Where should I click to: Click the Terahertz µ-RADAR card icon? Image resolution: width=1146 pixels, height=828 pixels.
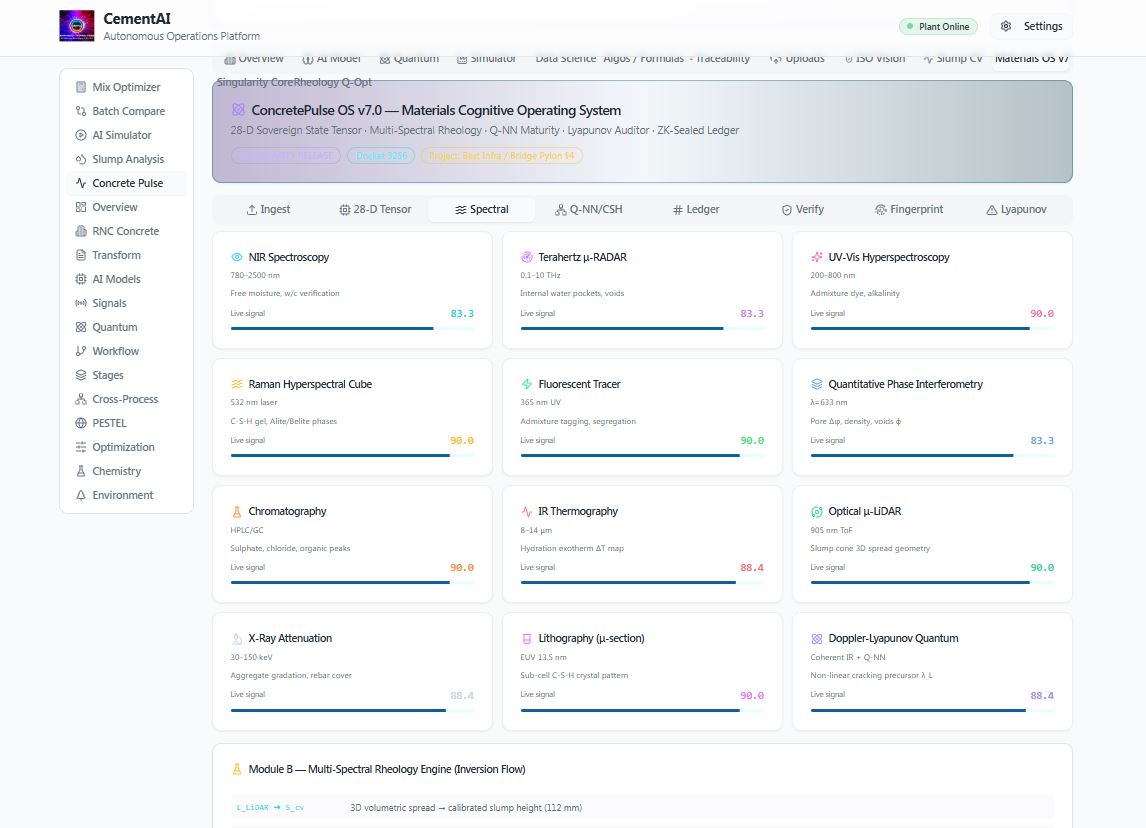(526, 257)
